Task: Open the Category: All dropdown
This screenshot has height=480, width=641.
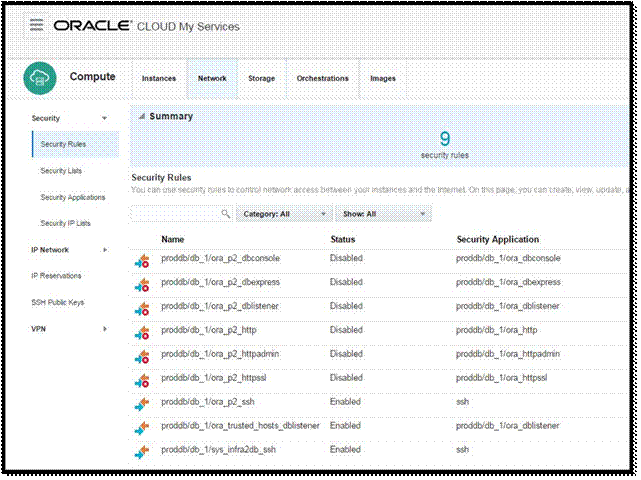Action: click(x=284, y=214)
